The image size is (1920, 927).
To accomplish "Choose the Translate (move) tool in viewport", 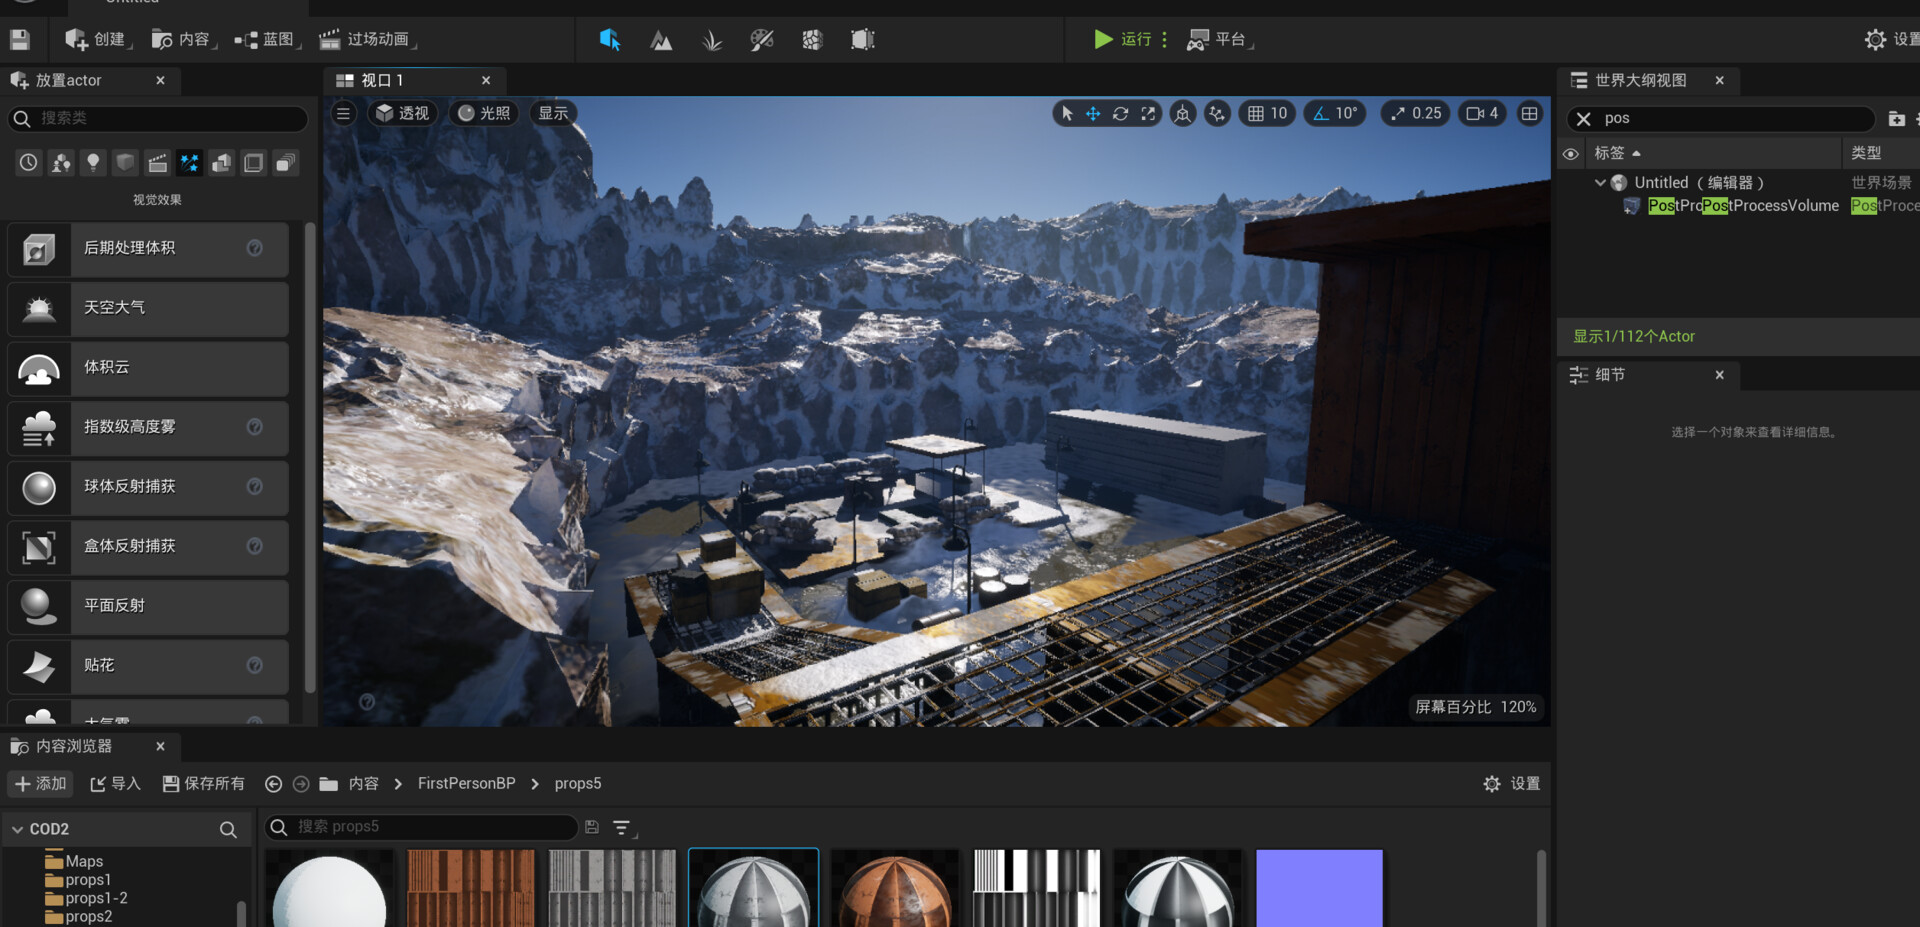I will click(x=1093, y=113).
